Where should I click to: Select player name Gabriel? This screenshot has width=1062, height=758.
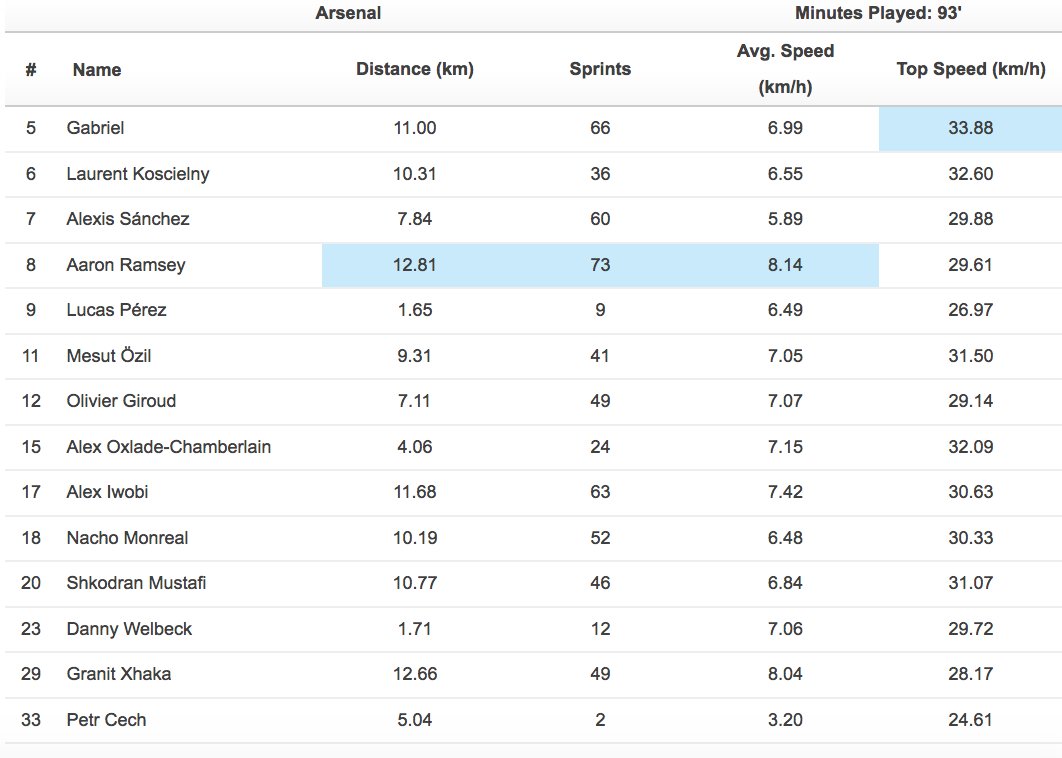click(x=95, y=128)
